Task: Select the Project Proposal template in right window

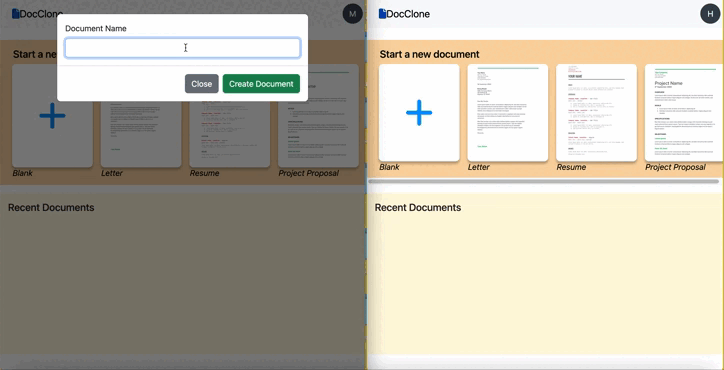Action: coord(684,113)
